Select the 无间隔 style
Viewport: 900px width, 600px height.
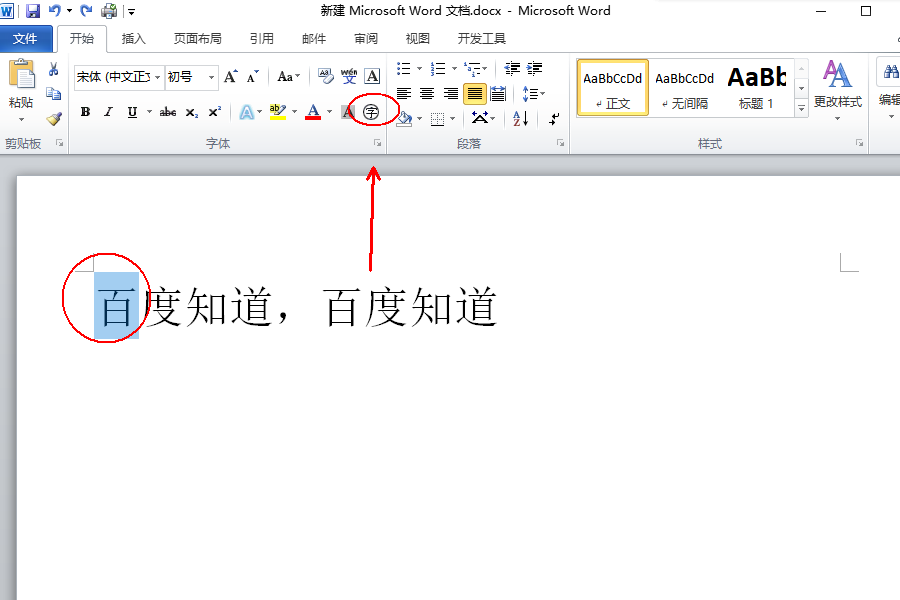click(685, 88)
